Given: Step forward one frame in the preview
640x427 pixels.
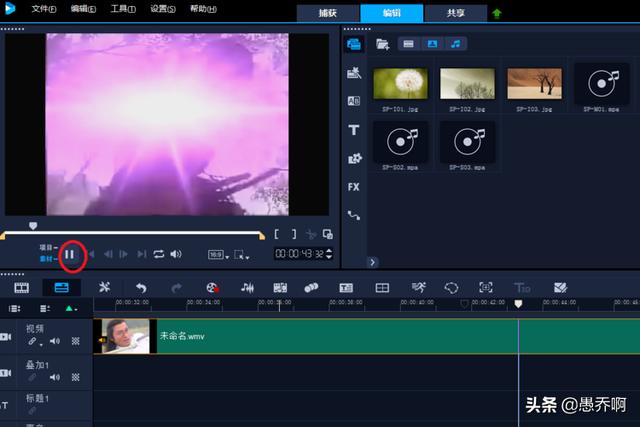Looking at the screenshot, I should point(123,254).
